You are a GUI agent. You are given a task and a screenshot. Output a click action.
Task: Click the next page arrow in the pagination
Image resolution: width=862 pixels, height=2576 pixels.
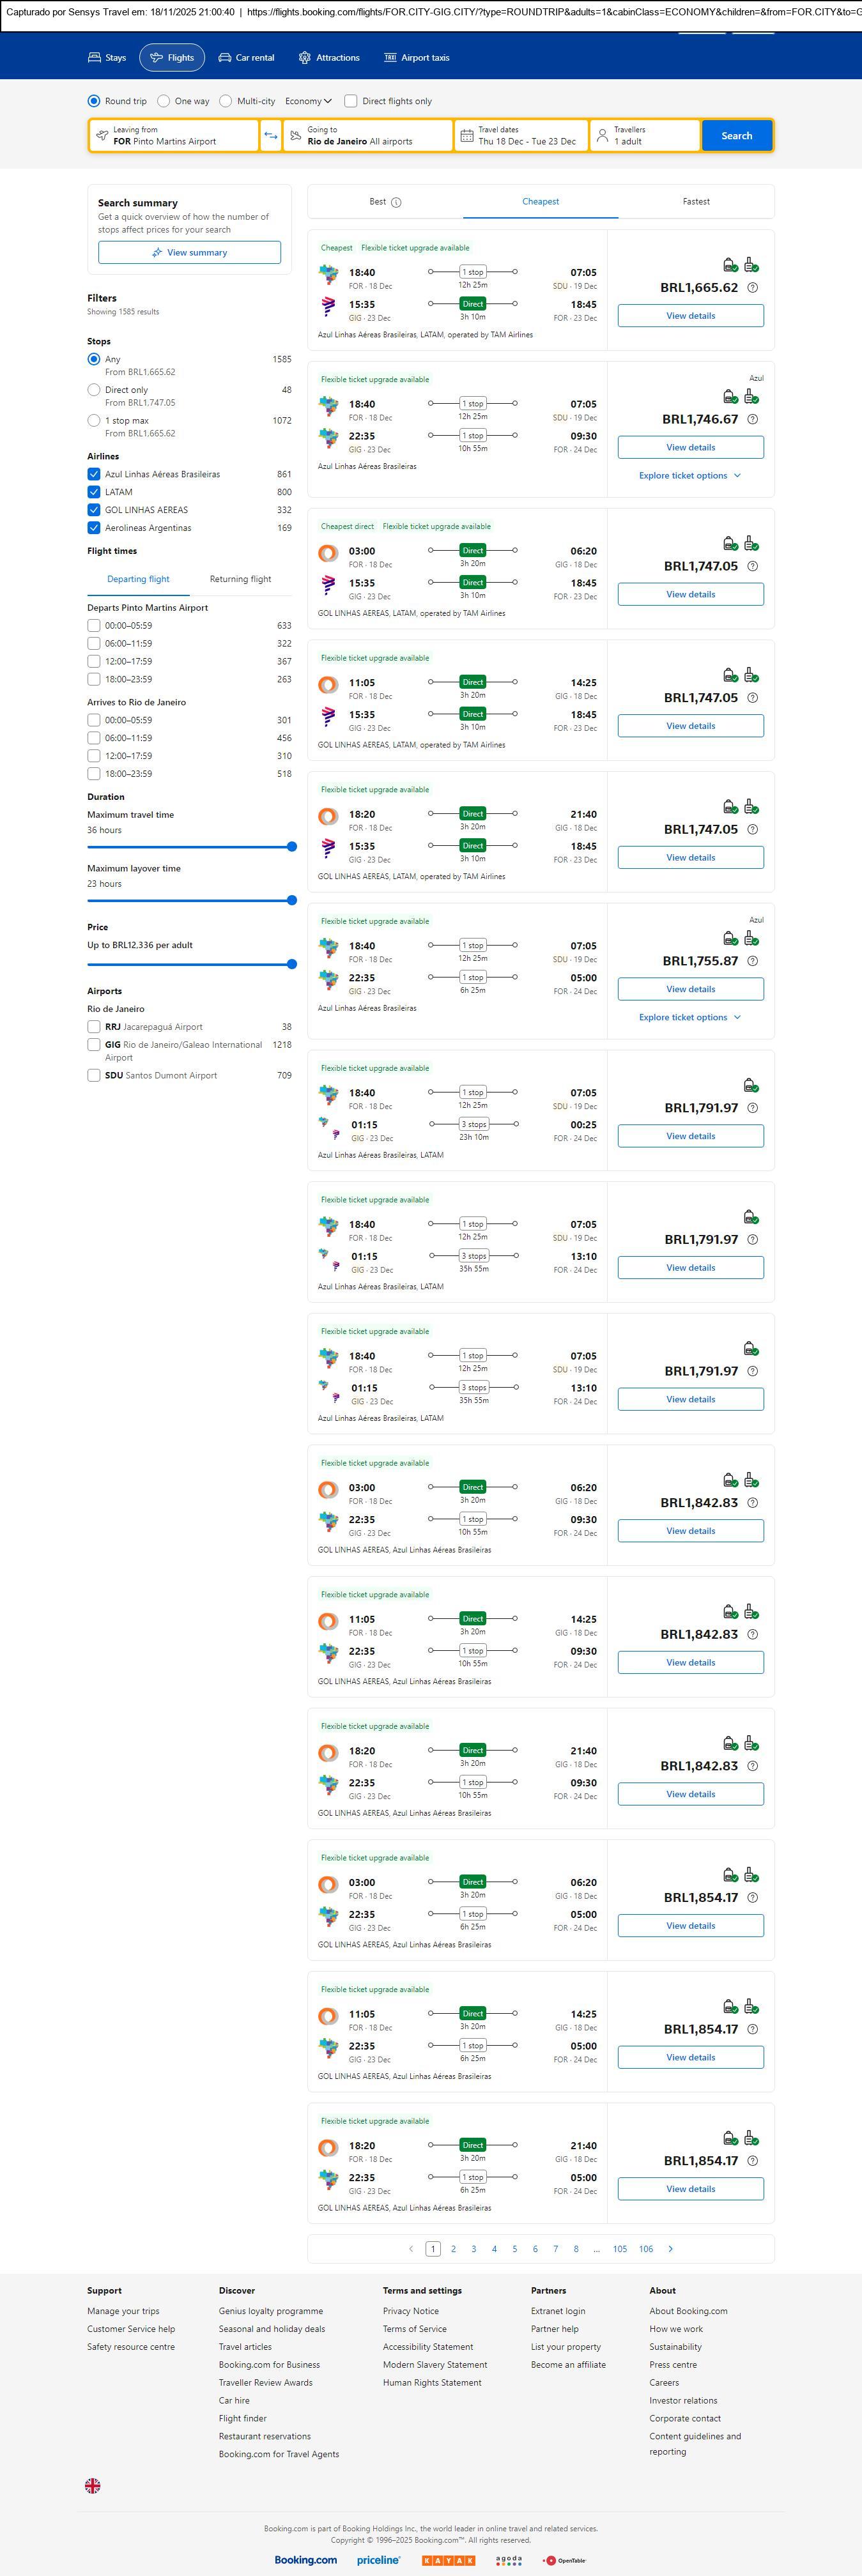point(670,2248)
